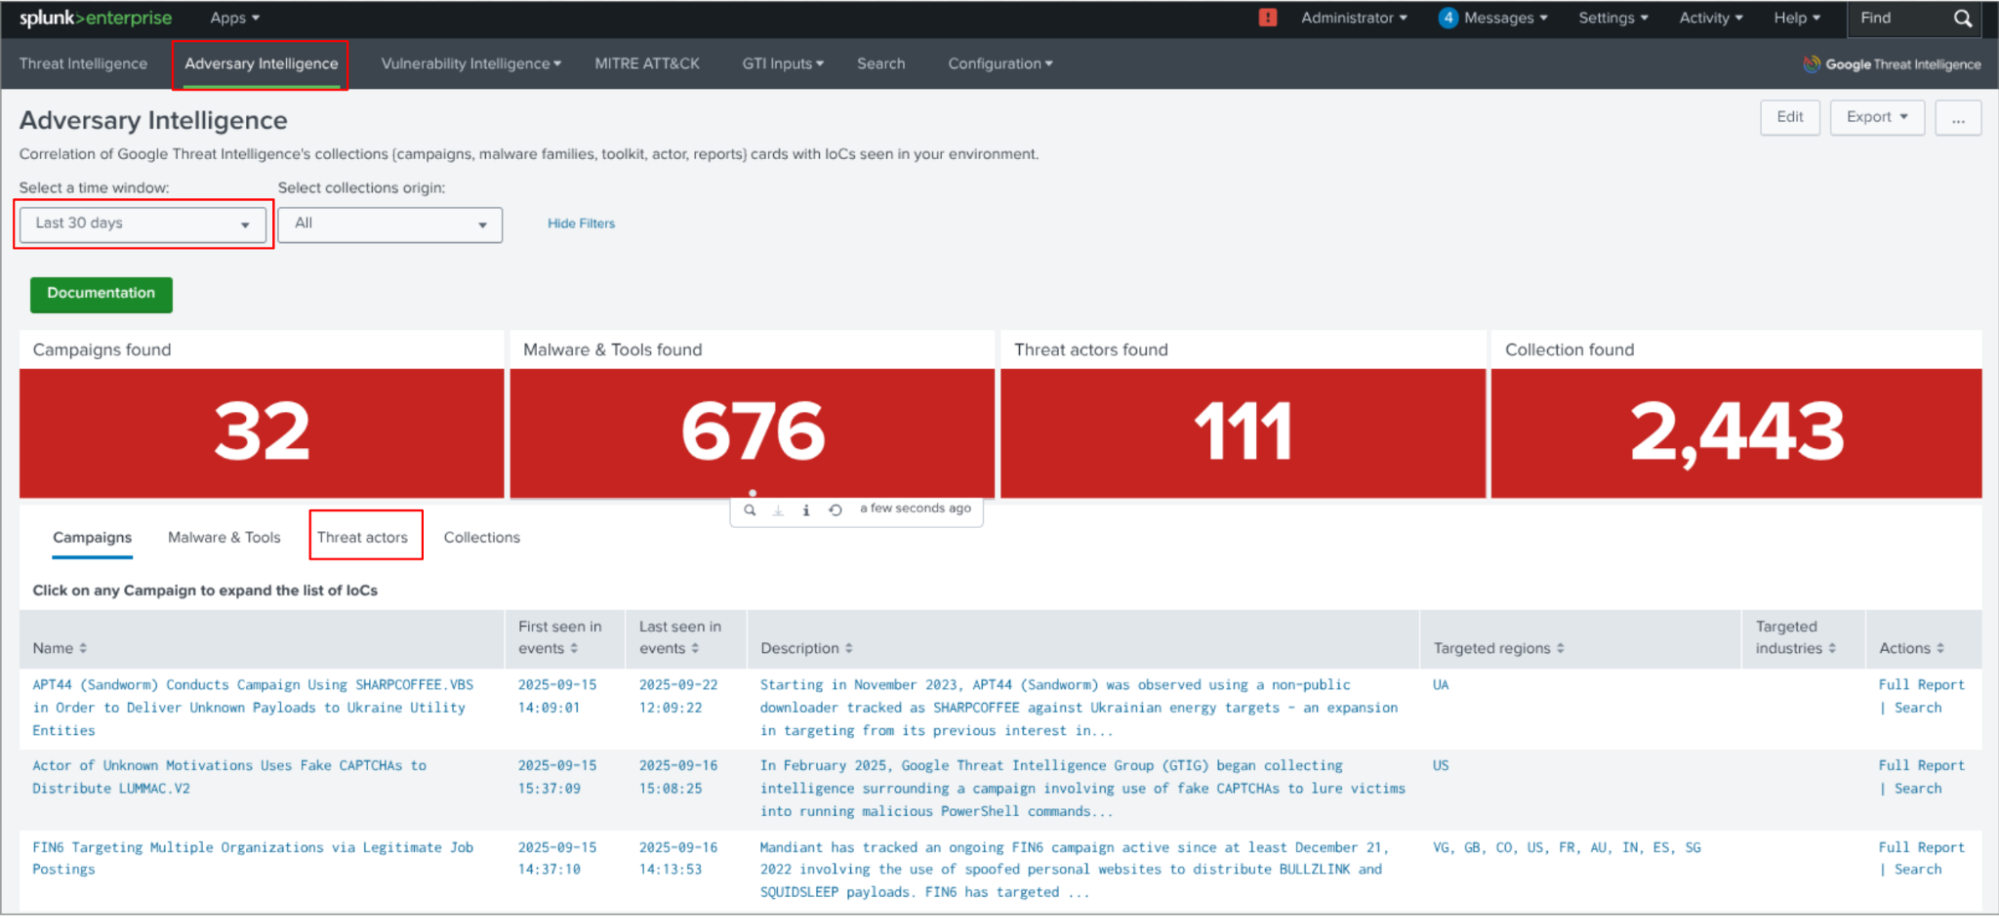Click the Malware & Tools found 676 tile
The image size is (1999, 919).
[752, 433]
